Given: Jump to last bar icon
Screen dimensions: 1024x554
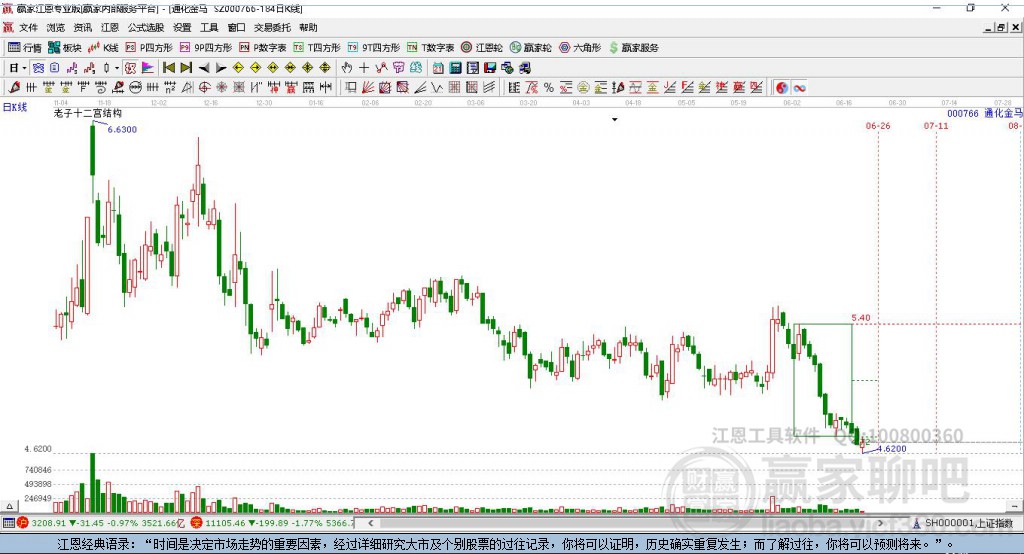Looking at the screenshot, I should click(x=186, y=67).
